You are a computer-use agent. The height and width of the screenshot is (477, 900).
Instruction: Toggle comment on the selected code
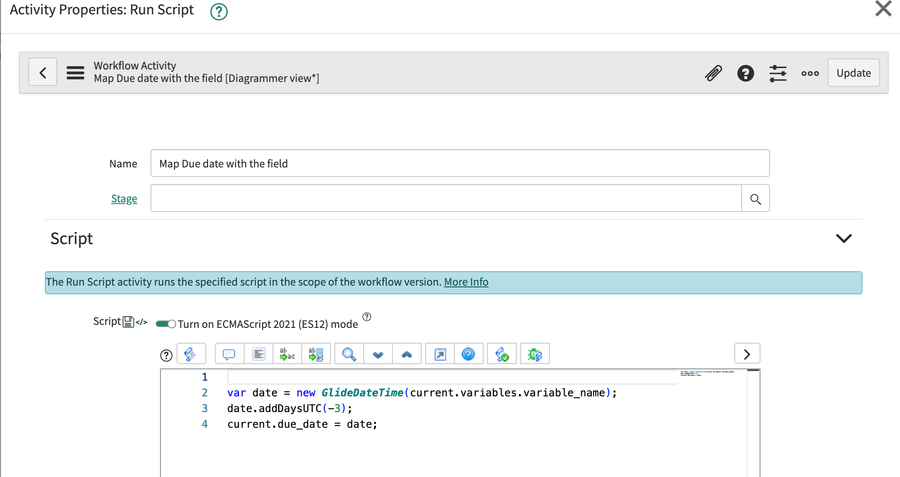pyautogui.click(x=230, y=354)
